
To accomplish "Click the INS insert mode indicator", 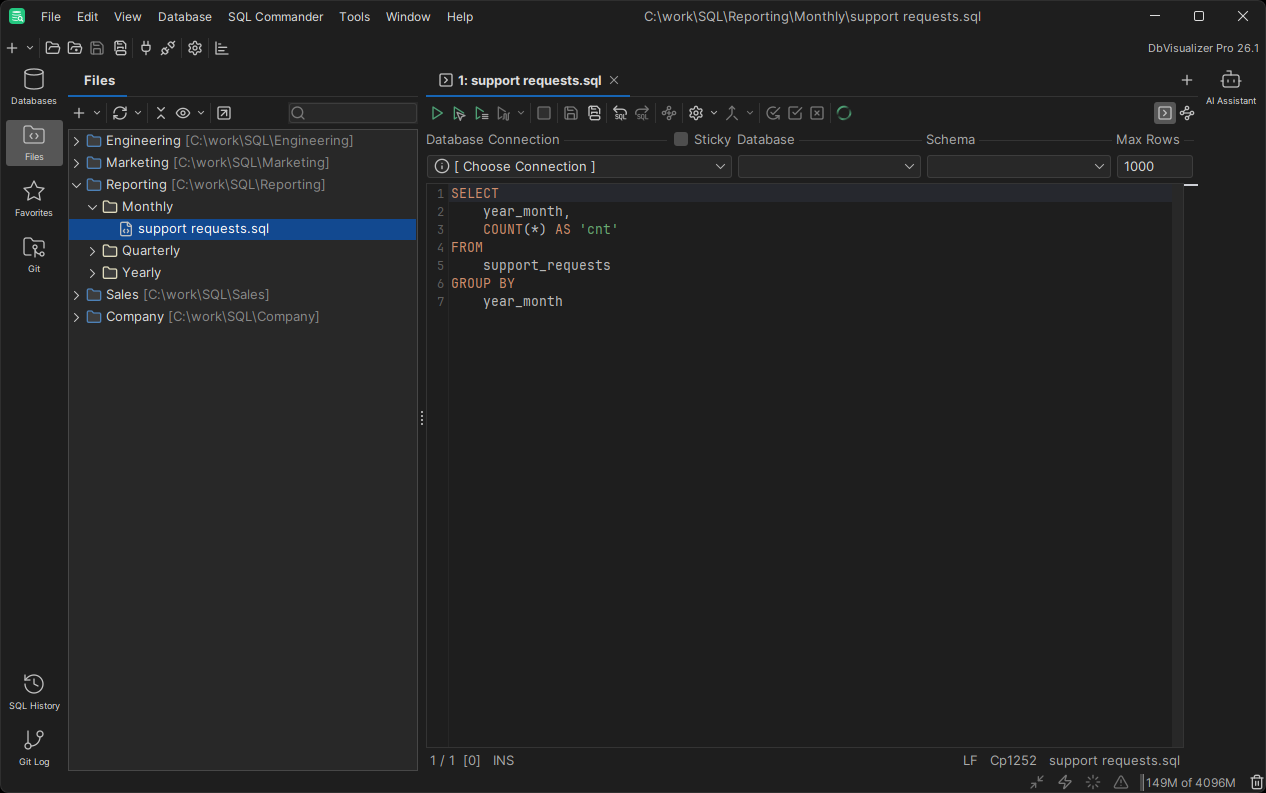I will pos(503,761).
